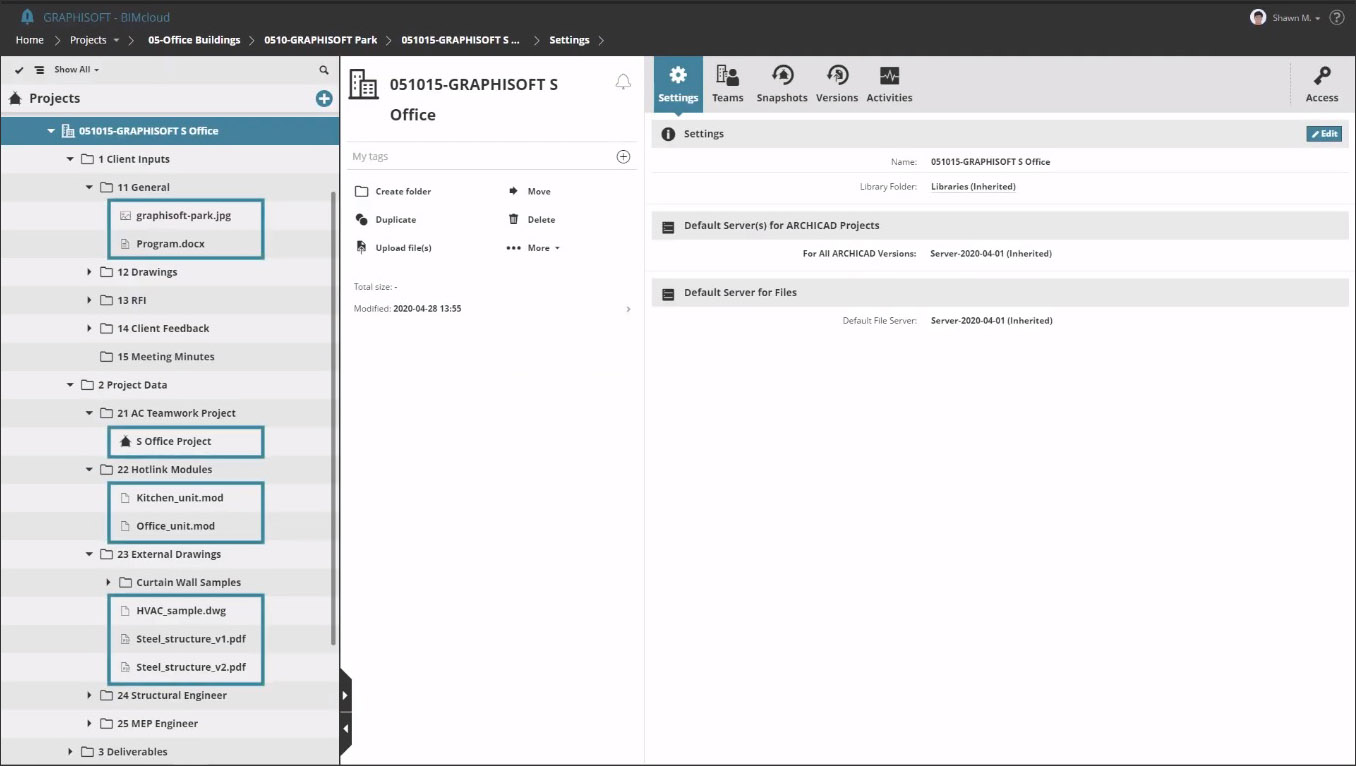This screenshot has height=766, width=1356.
Task: Open the Activities panel icon
Action: click(889, 77)
